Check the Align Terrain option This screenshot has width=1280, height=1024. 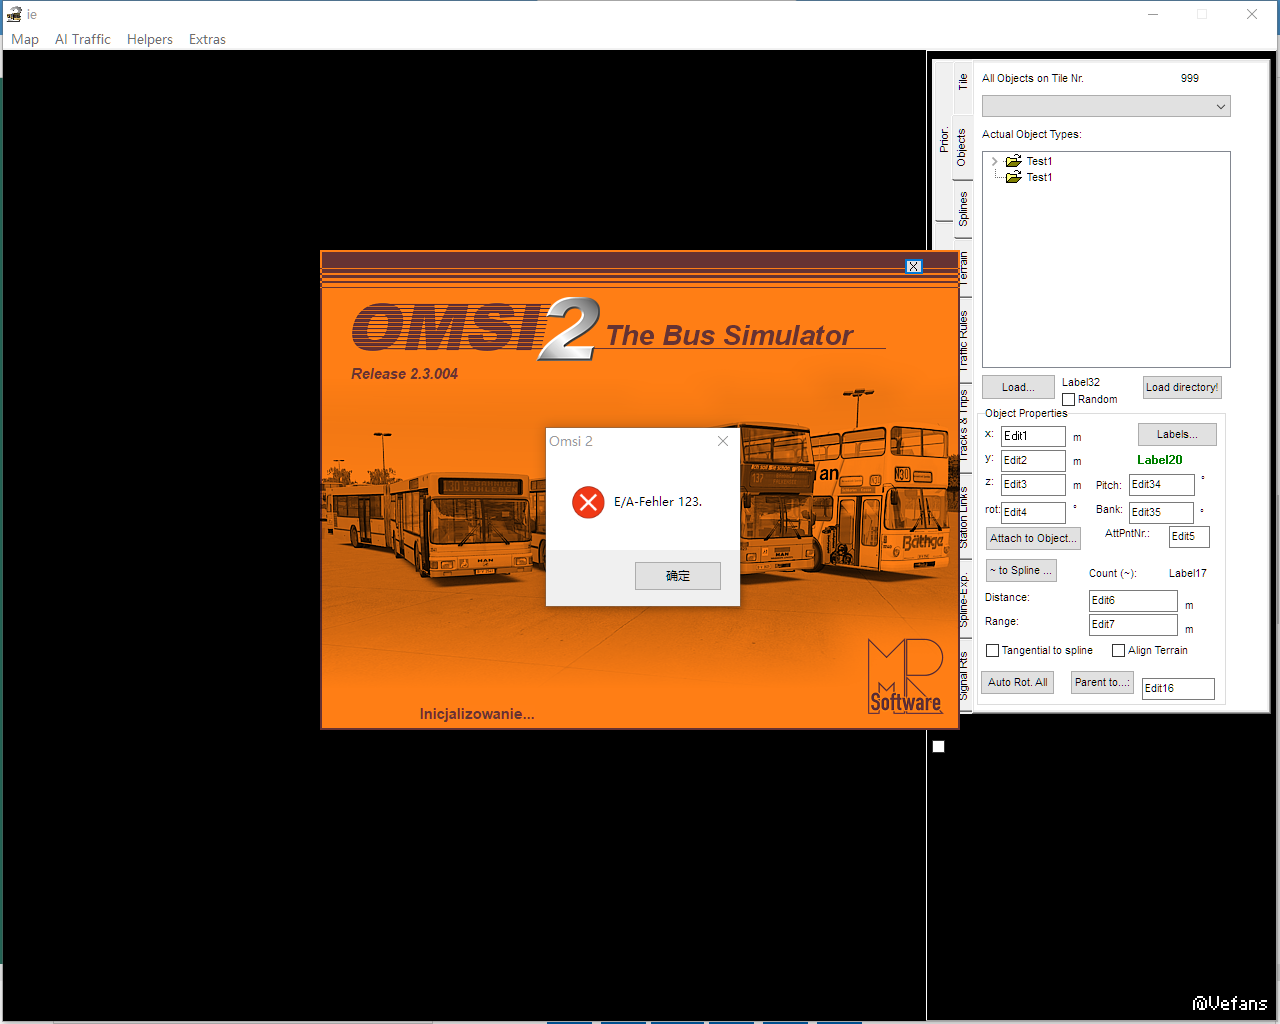pyautogui.click(x=1118, y=651)
